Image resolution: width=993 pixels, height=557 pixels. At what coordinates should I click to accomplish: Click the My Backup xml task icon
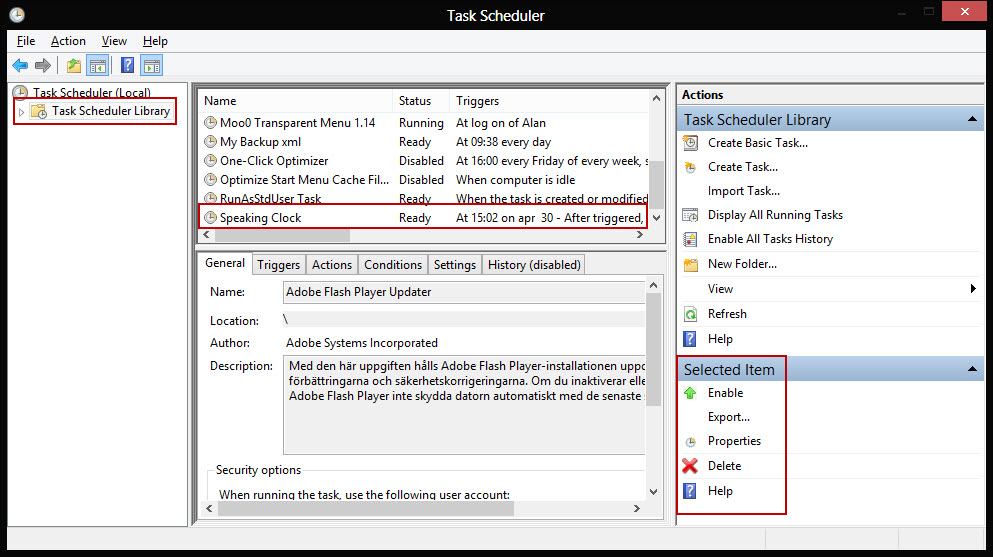(210, 142)
